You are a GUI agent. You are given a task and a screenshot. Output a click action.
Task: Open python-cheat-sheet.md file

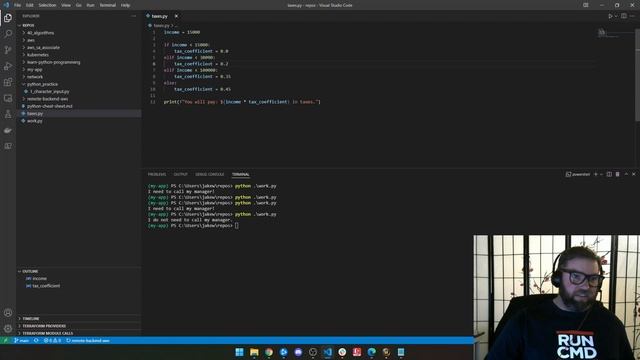[x=49, y=107]
